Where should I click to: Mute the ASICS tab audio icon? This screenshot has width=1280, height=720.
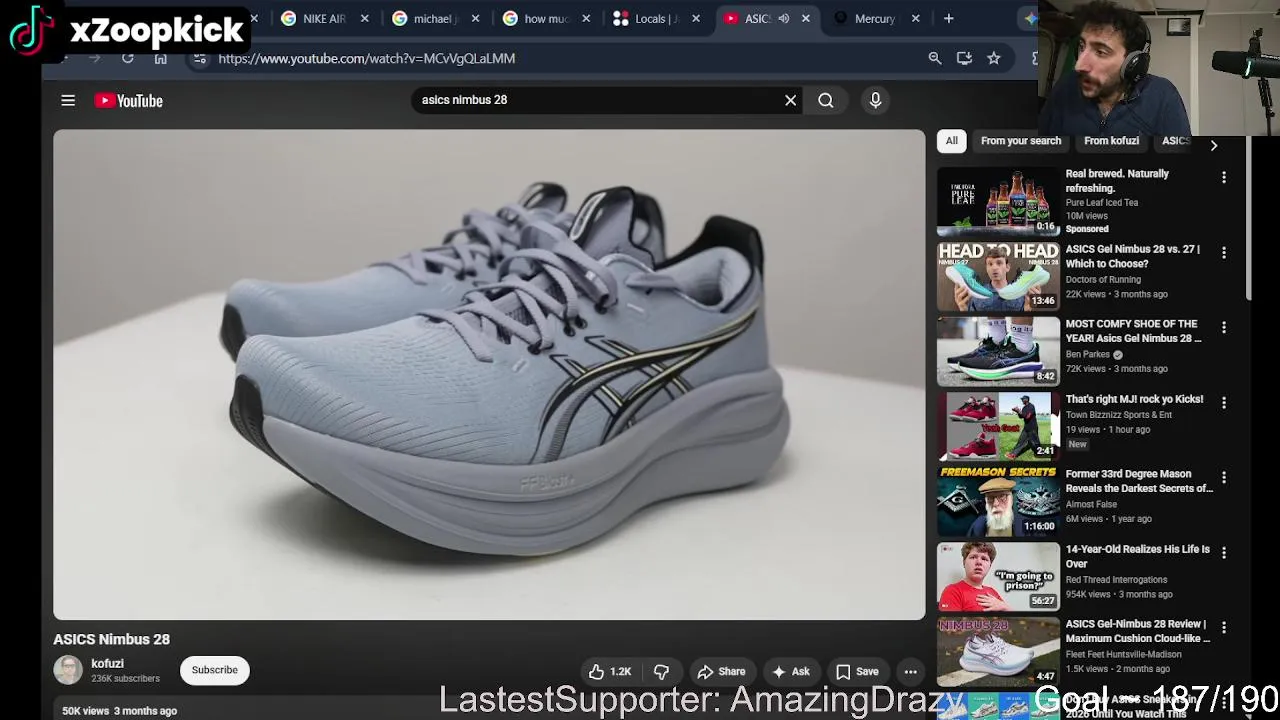pyautogui.click(x=784, y=18)
